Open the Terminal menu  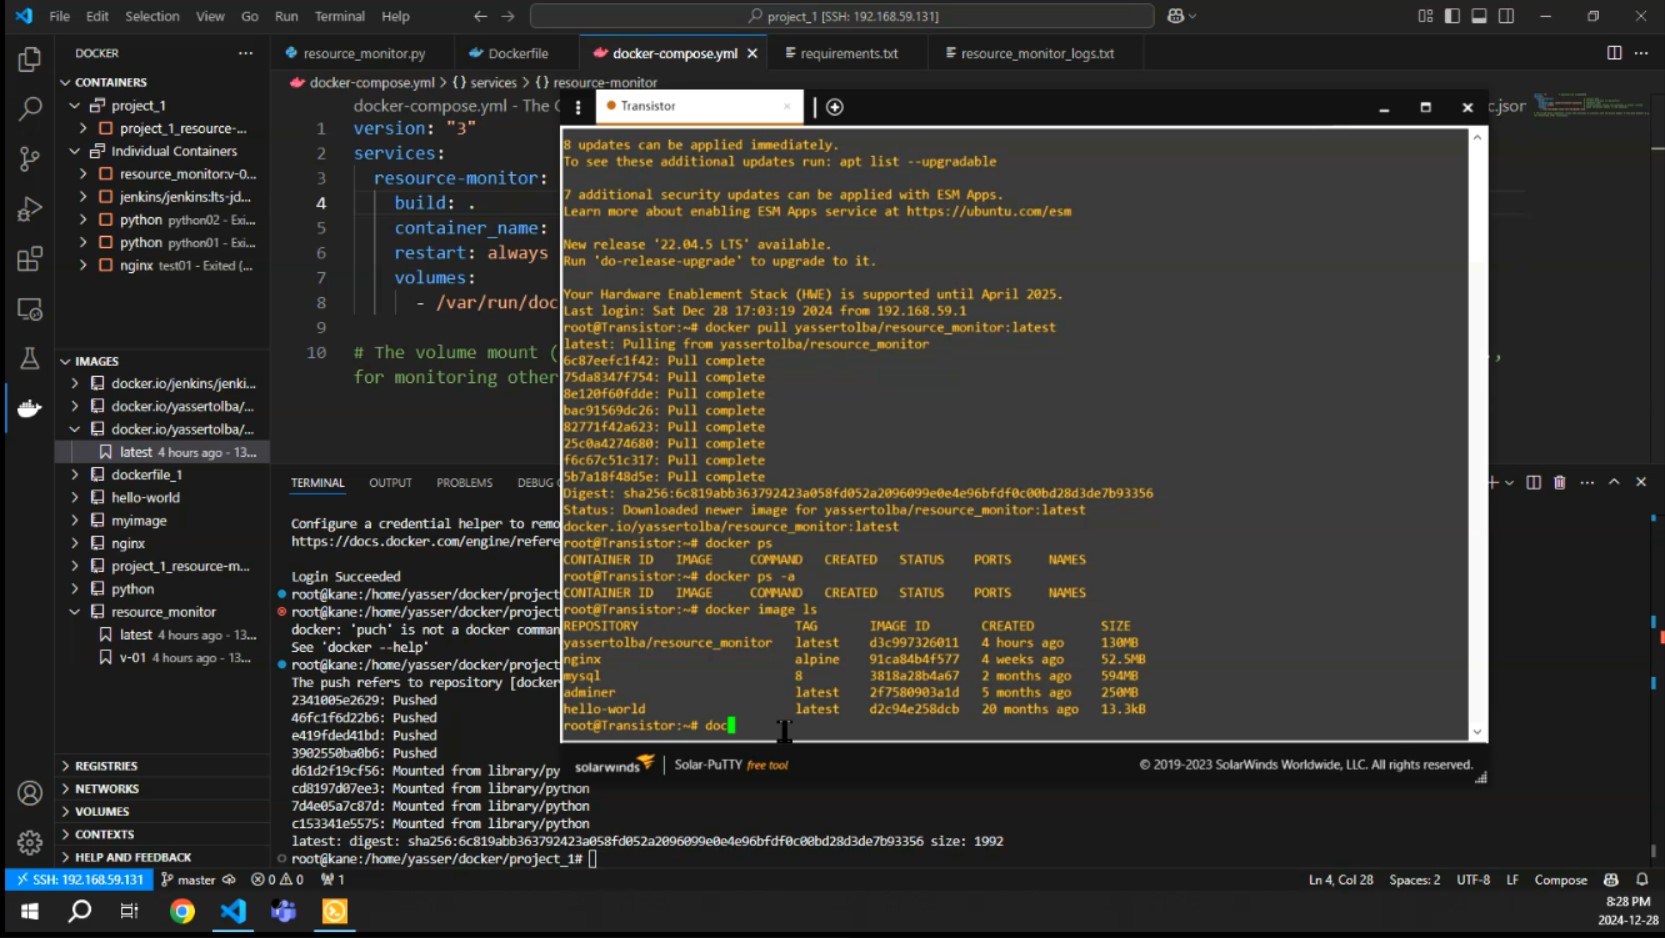click(340, 16)
